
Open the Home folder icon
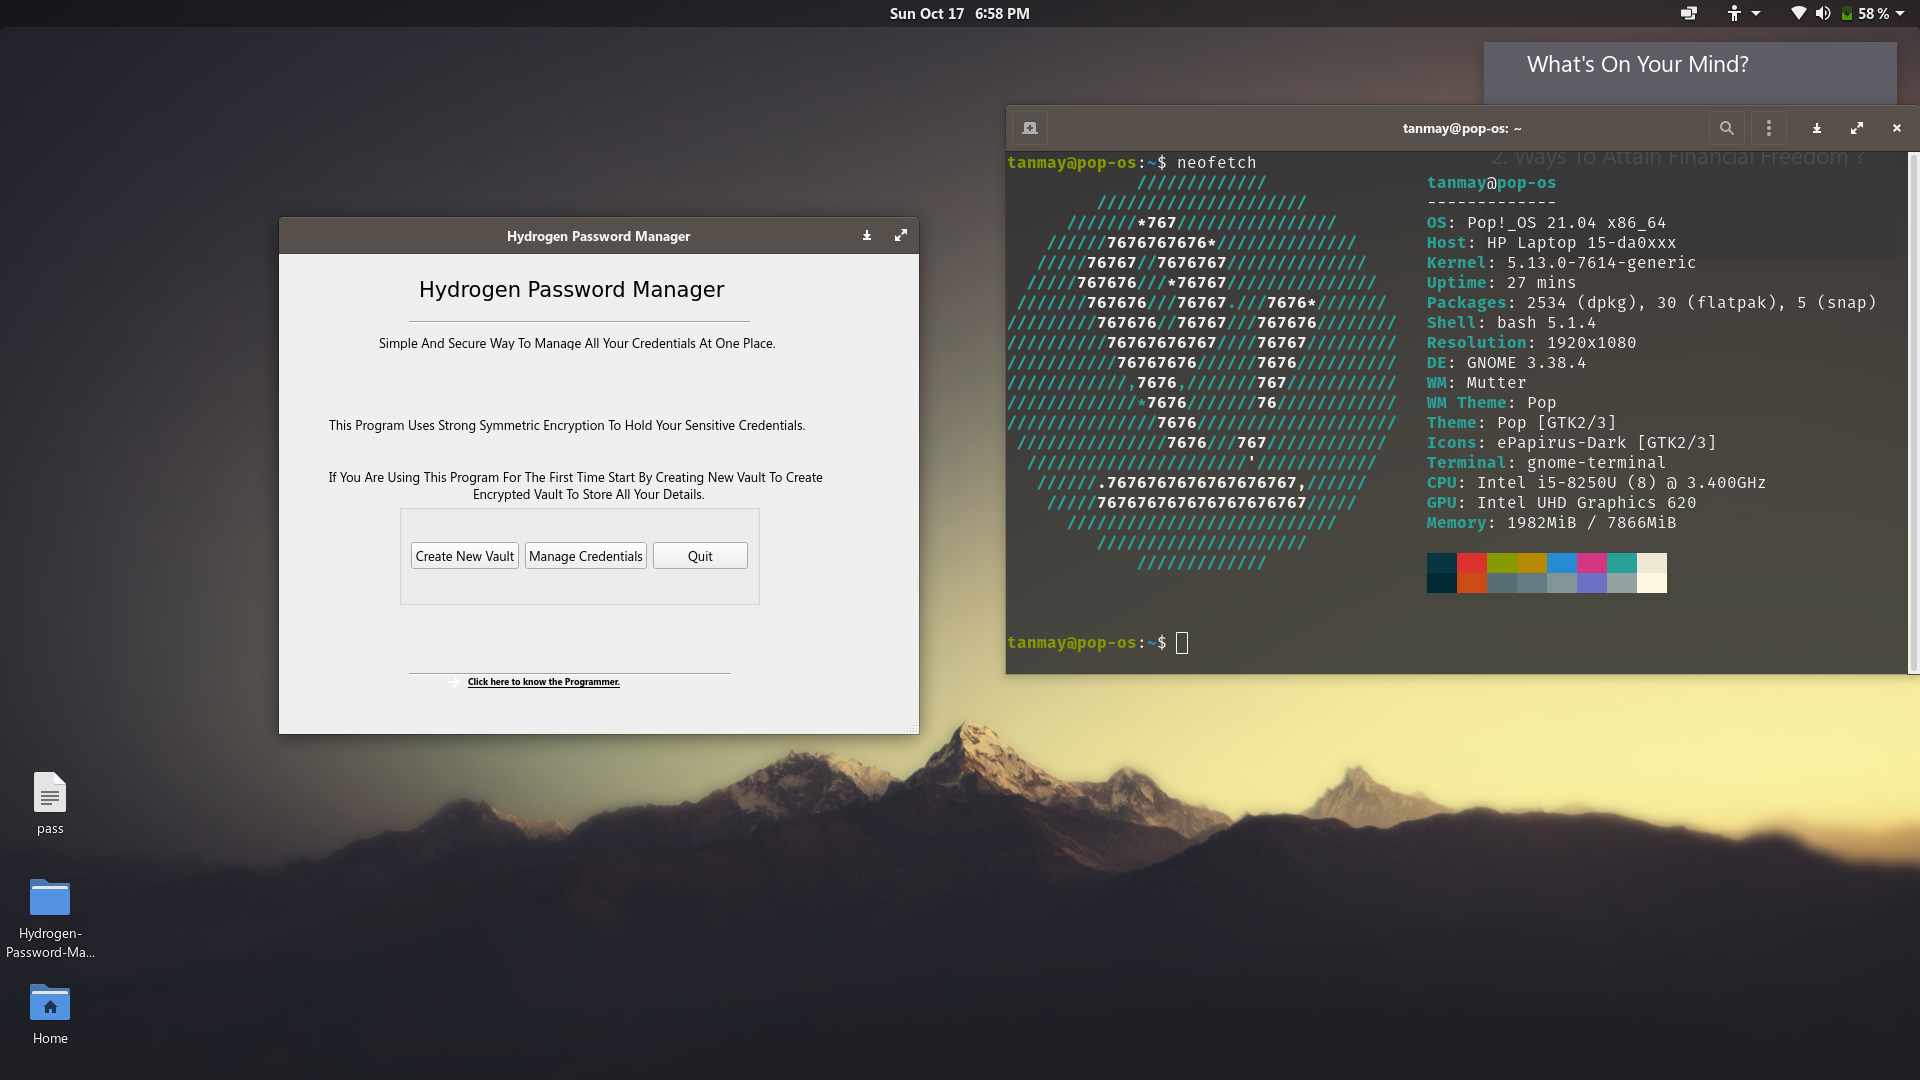click(x=50, y=1005)
